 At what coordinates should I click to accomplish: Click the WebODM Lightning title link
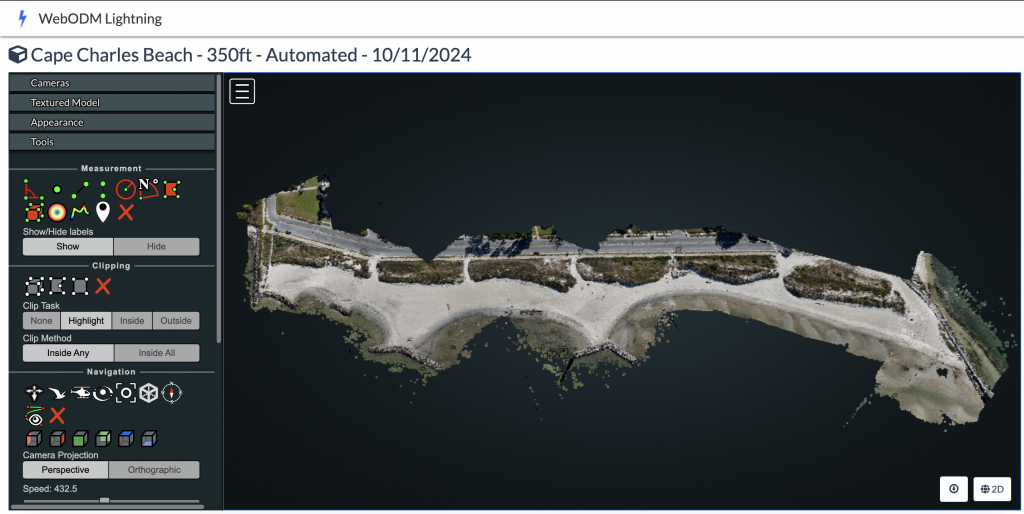(x=99, y=19)
